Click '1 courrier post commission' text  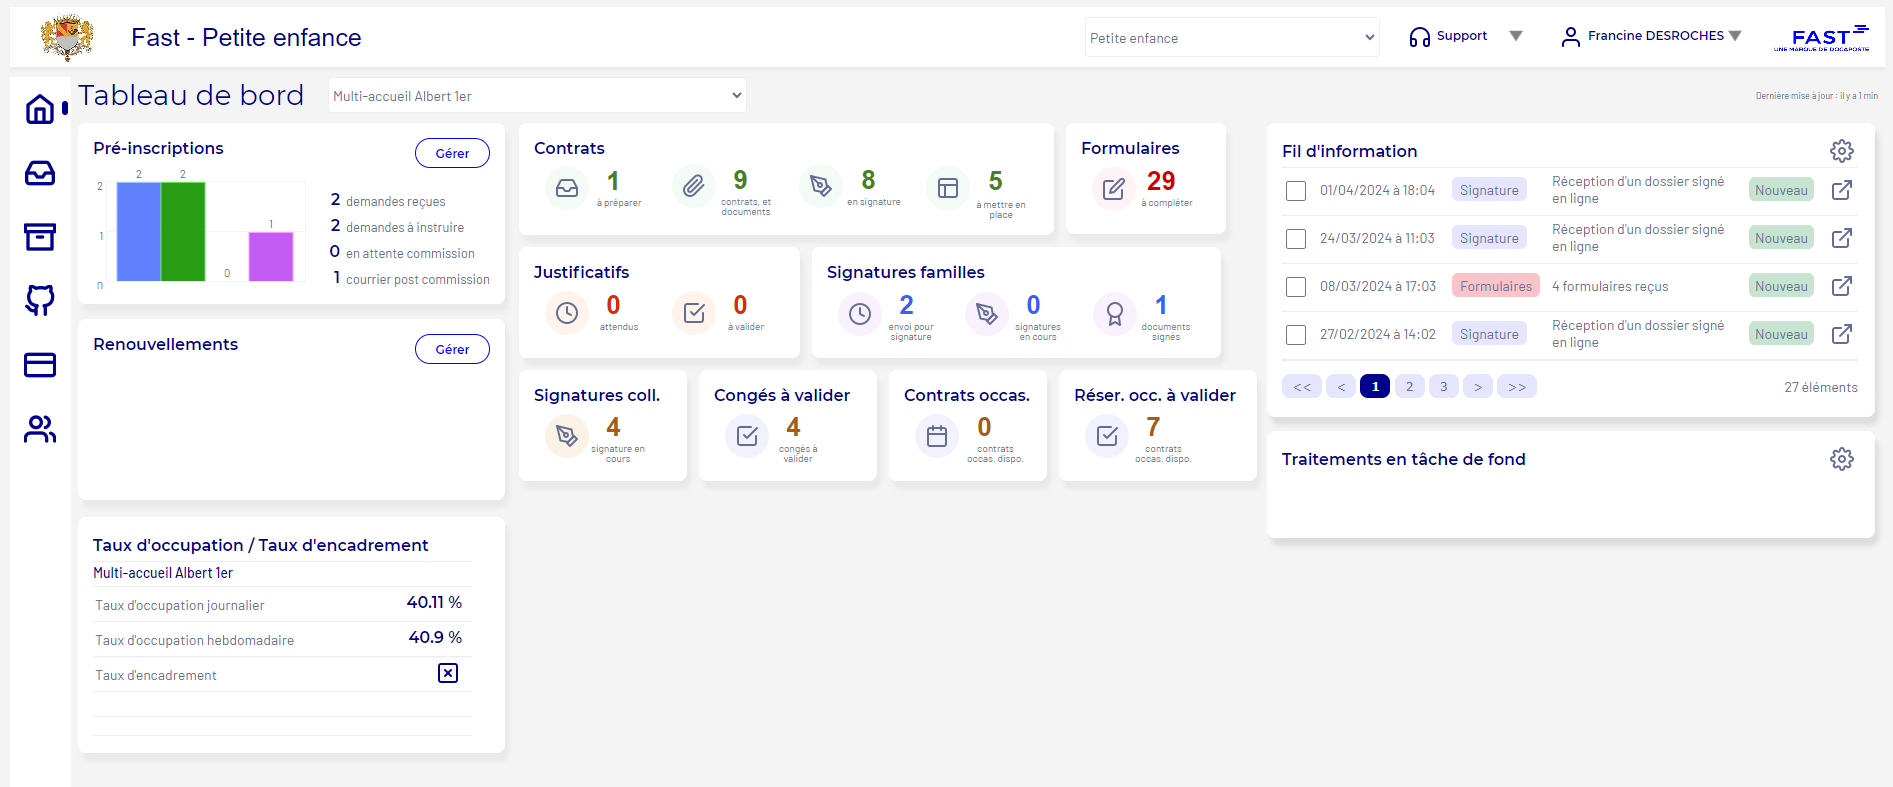click(411, 279)
